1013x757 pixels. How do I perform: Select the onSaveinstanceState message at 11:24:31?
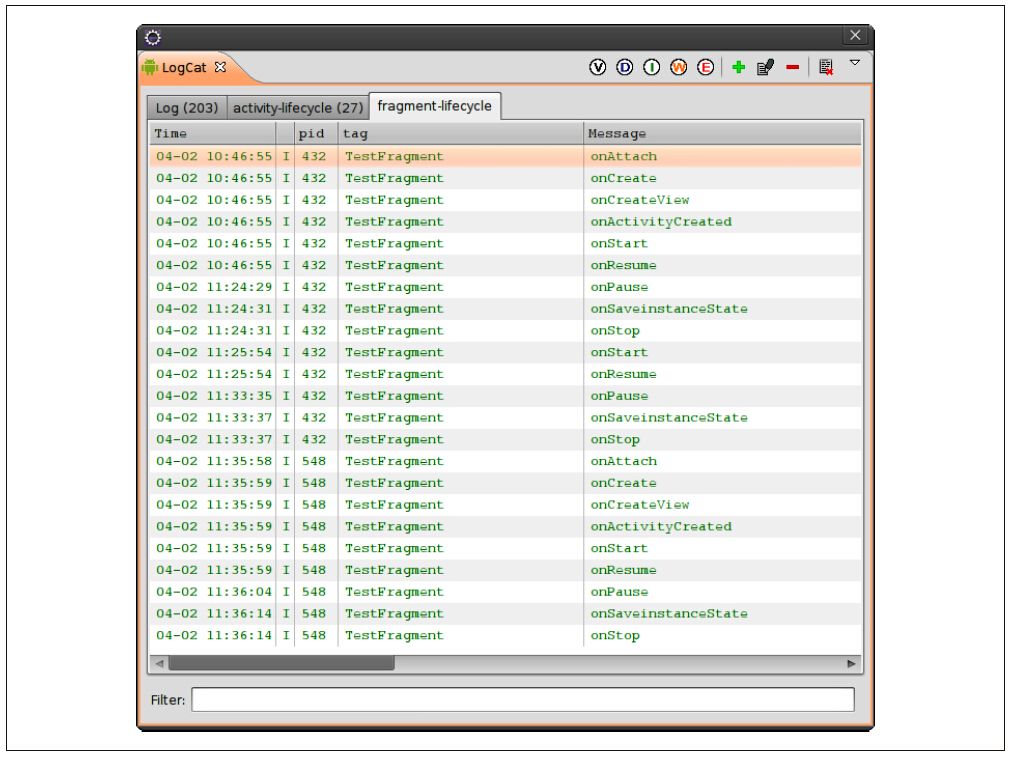coord(669,309)
